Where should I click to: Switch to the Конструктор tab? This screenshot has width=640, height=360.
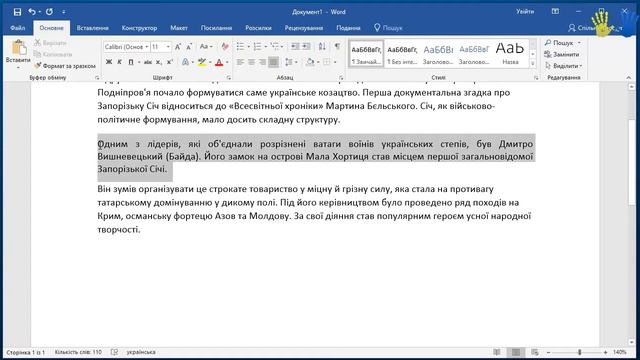tap(139, 28)
